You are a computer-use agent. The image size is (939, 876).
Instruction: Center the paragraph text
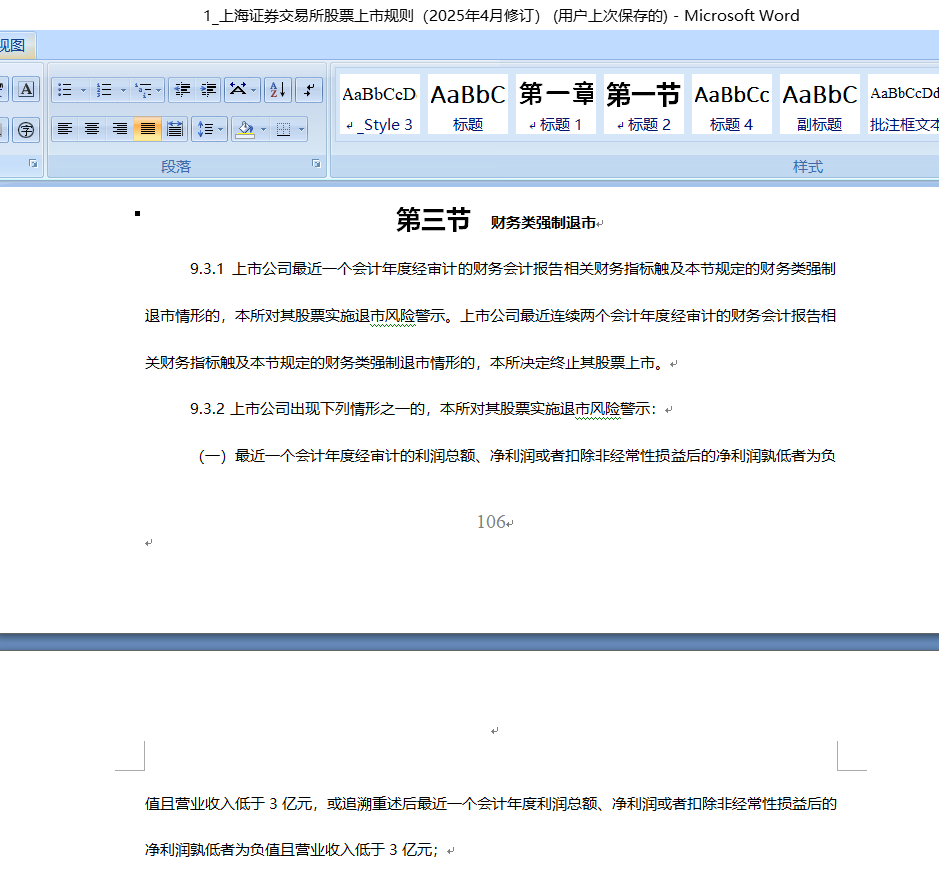[92, 129]
